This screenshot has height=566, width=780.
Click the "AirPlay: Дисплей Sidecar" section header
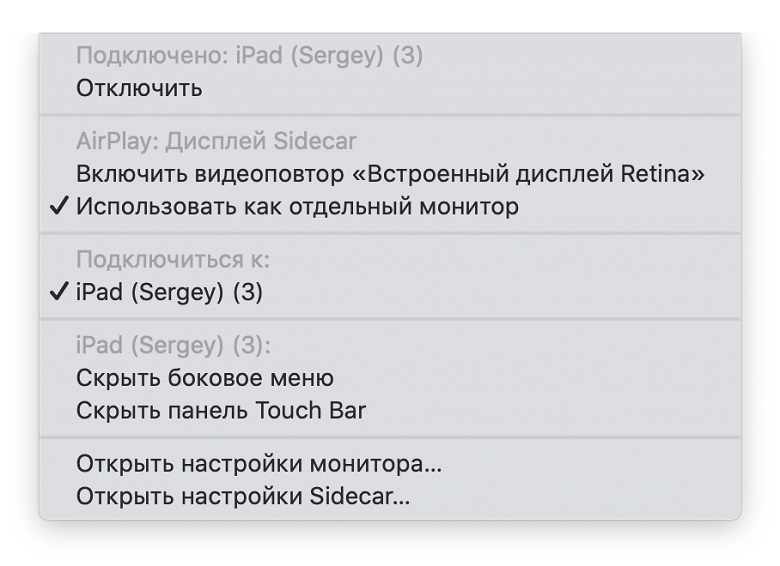(216, 142)
